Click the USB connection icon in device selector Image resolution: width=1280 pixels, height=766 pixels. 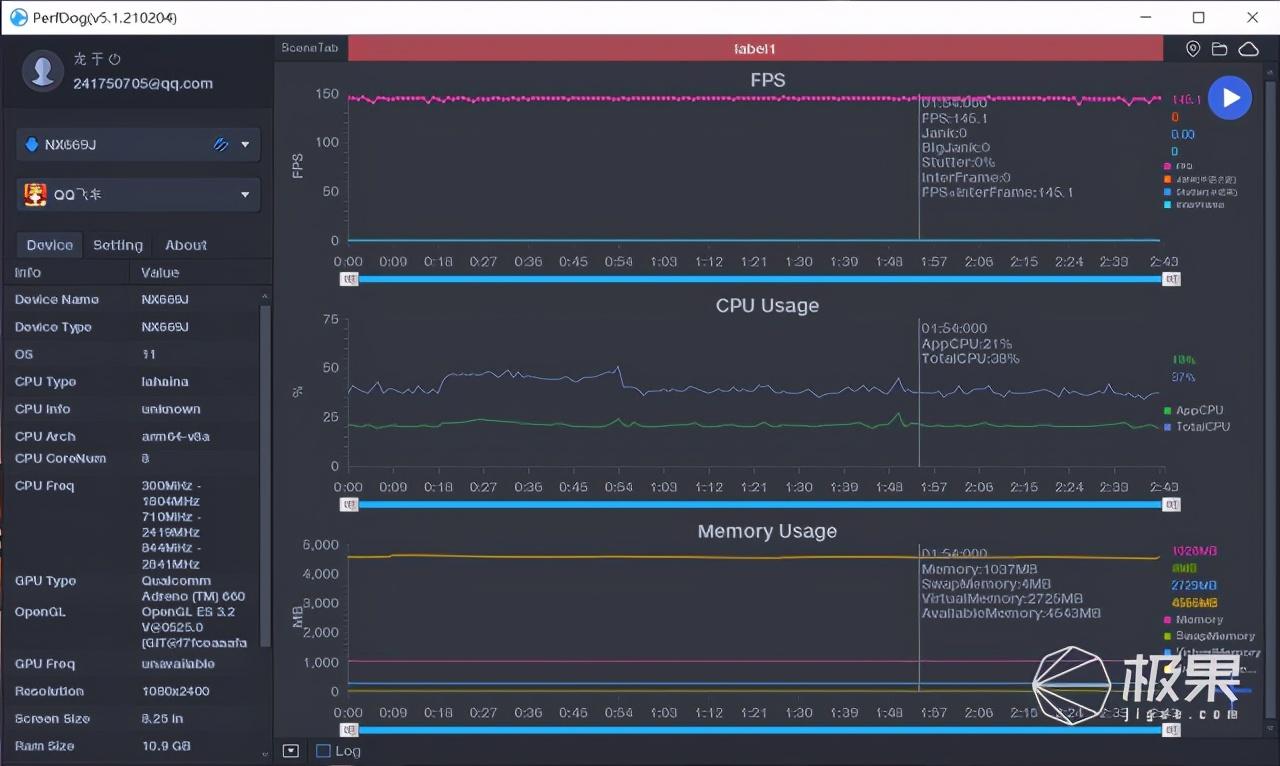(x=221, y=144)
